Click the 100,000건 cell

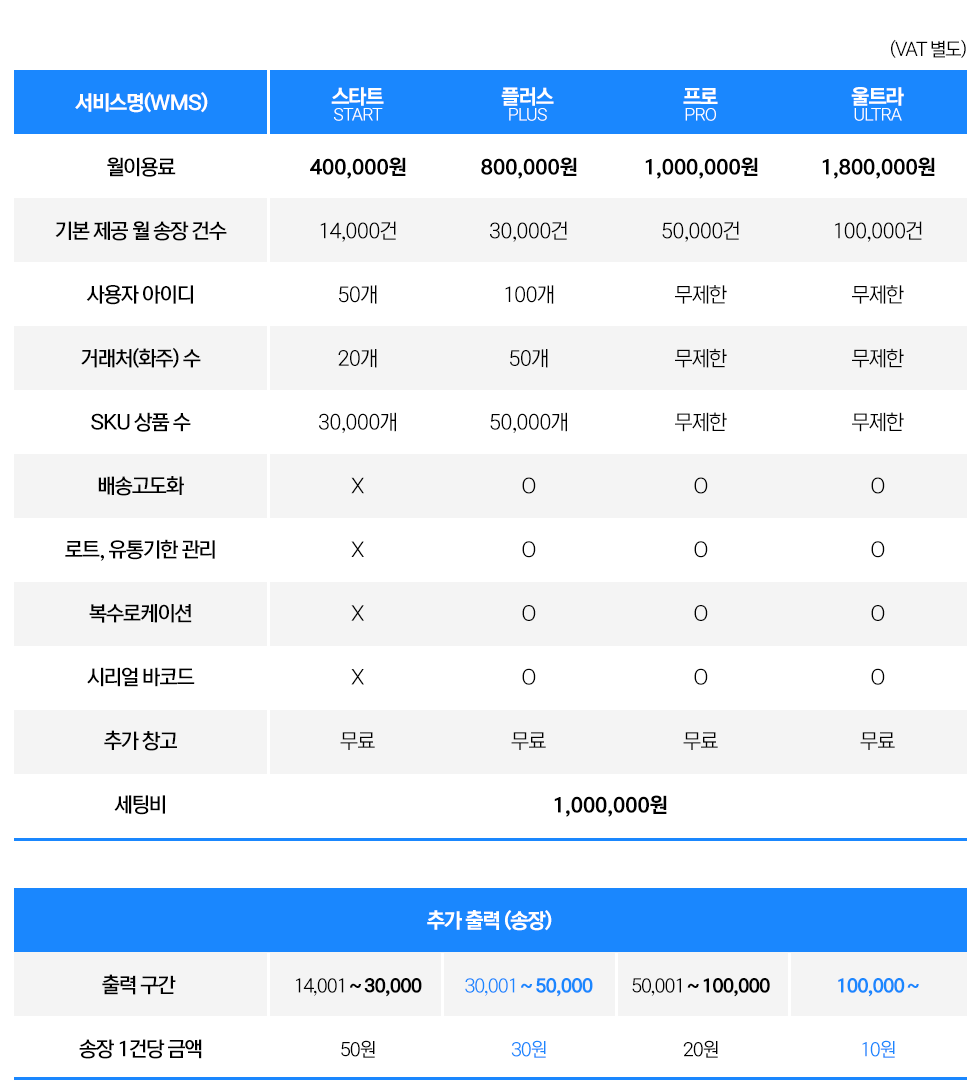click(x=878, y=231)
